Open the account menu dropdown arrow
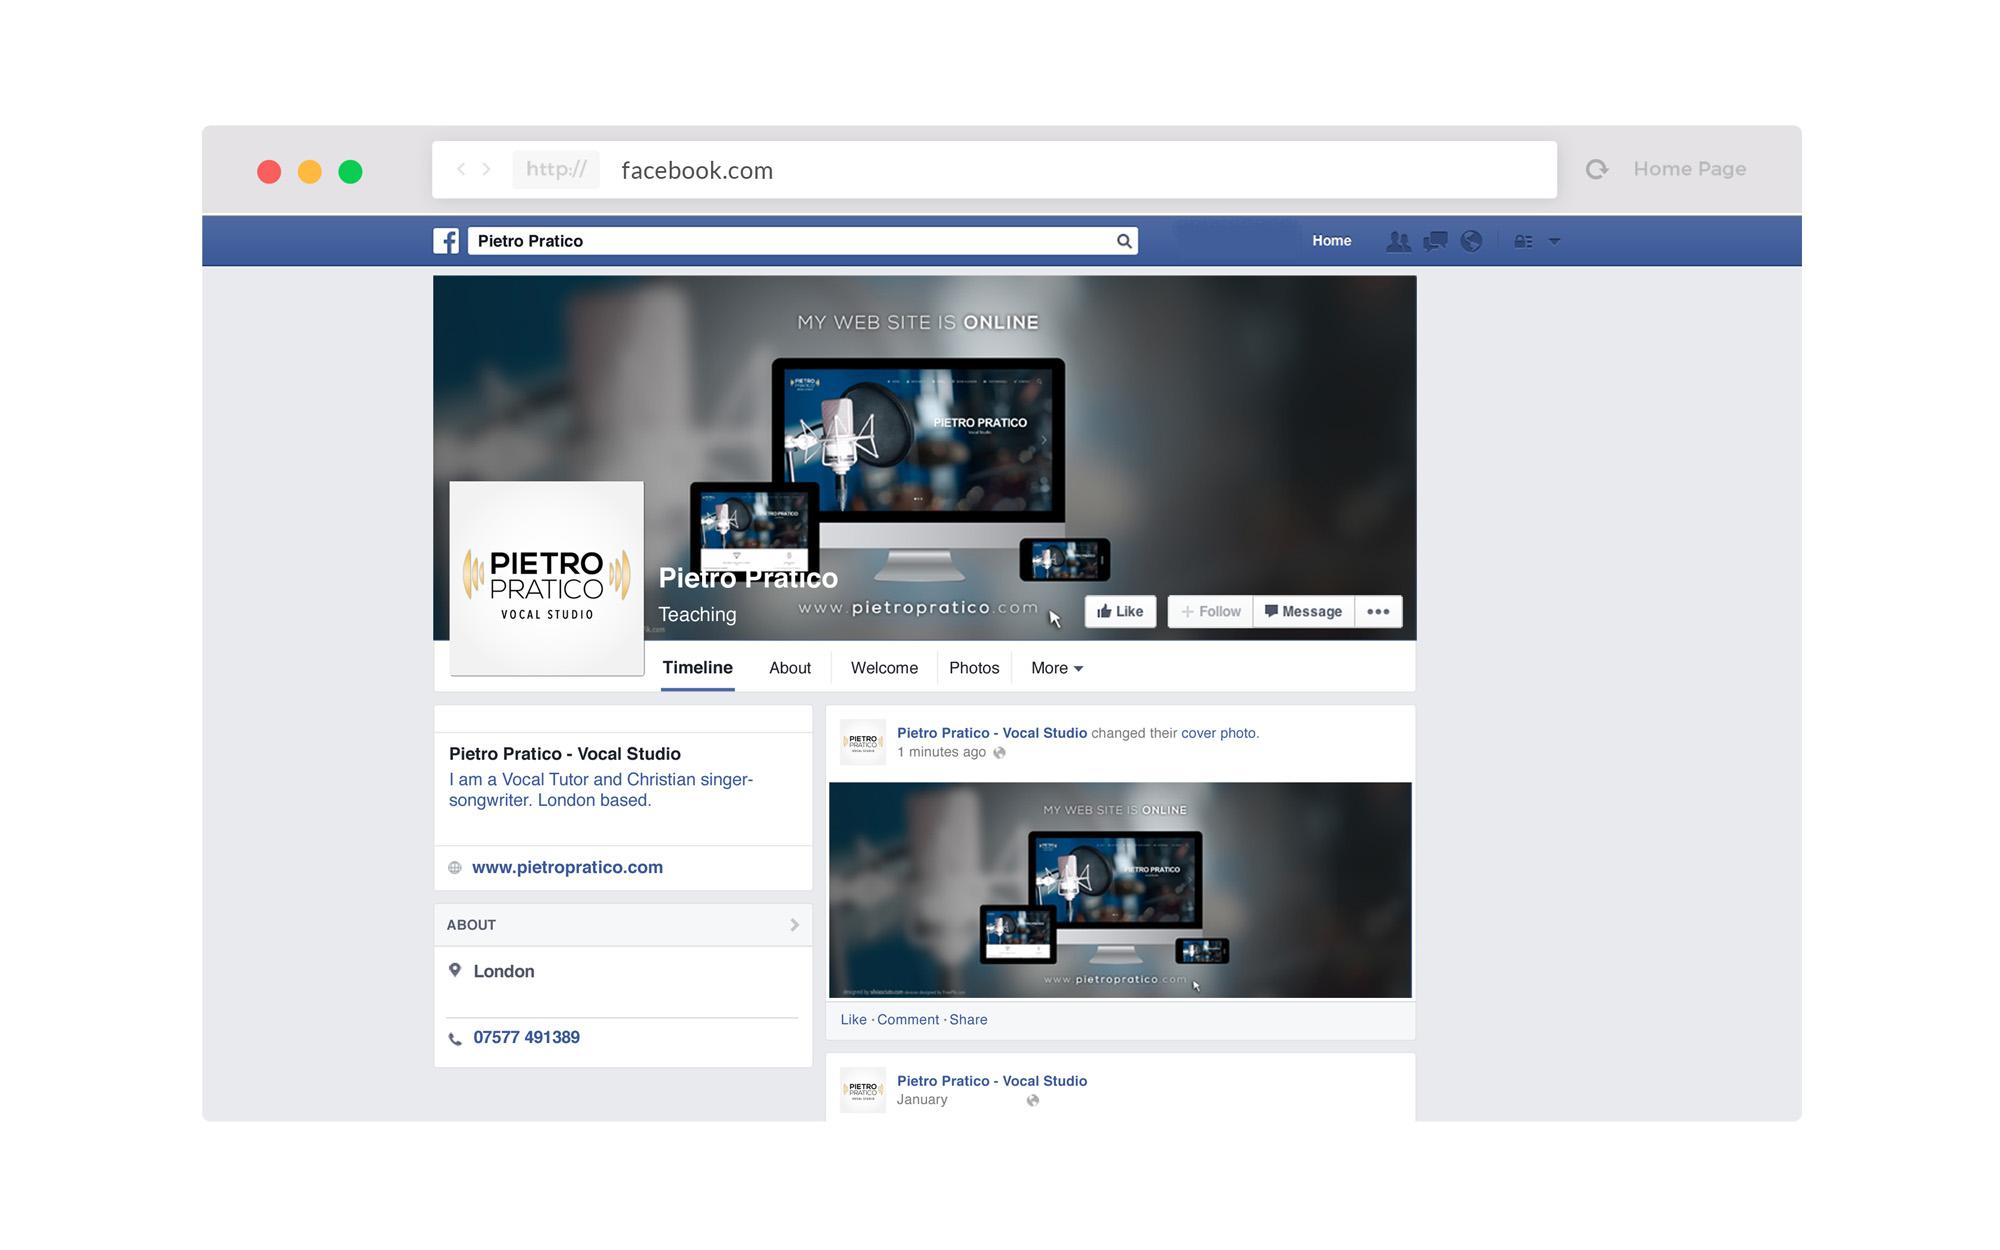 tap(1554, 241)
